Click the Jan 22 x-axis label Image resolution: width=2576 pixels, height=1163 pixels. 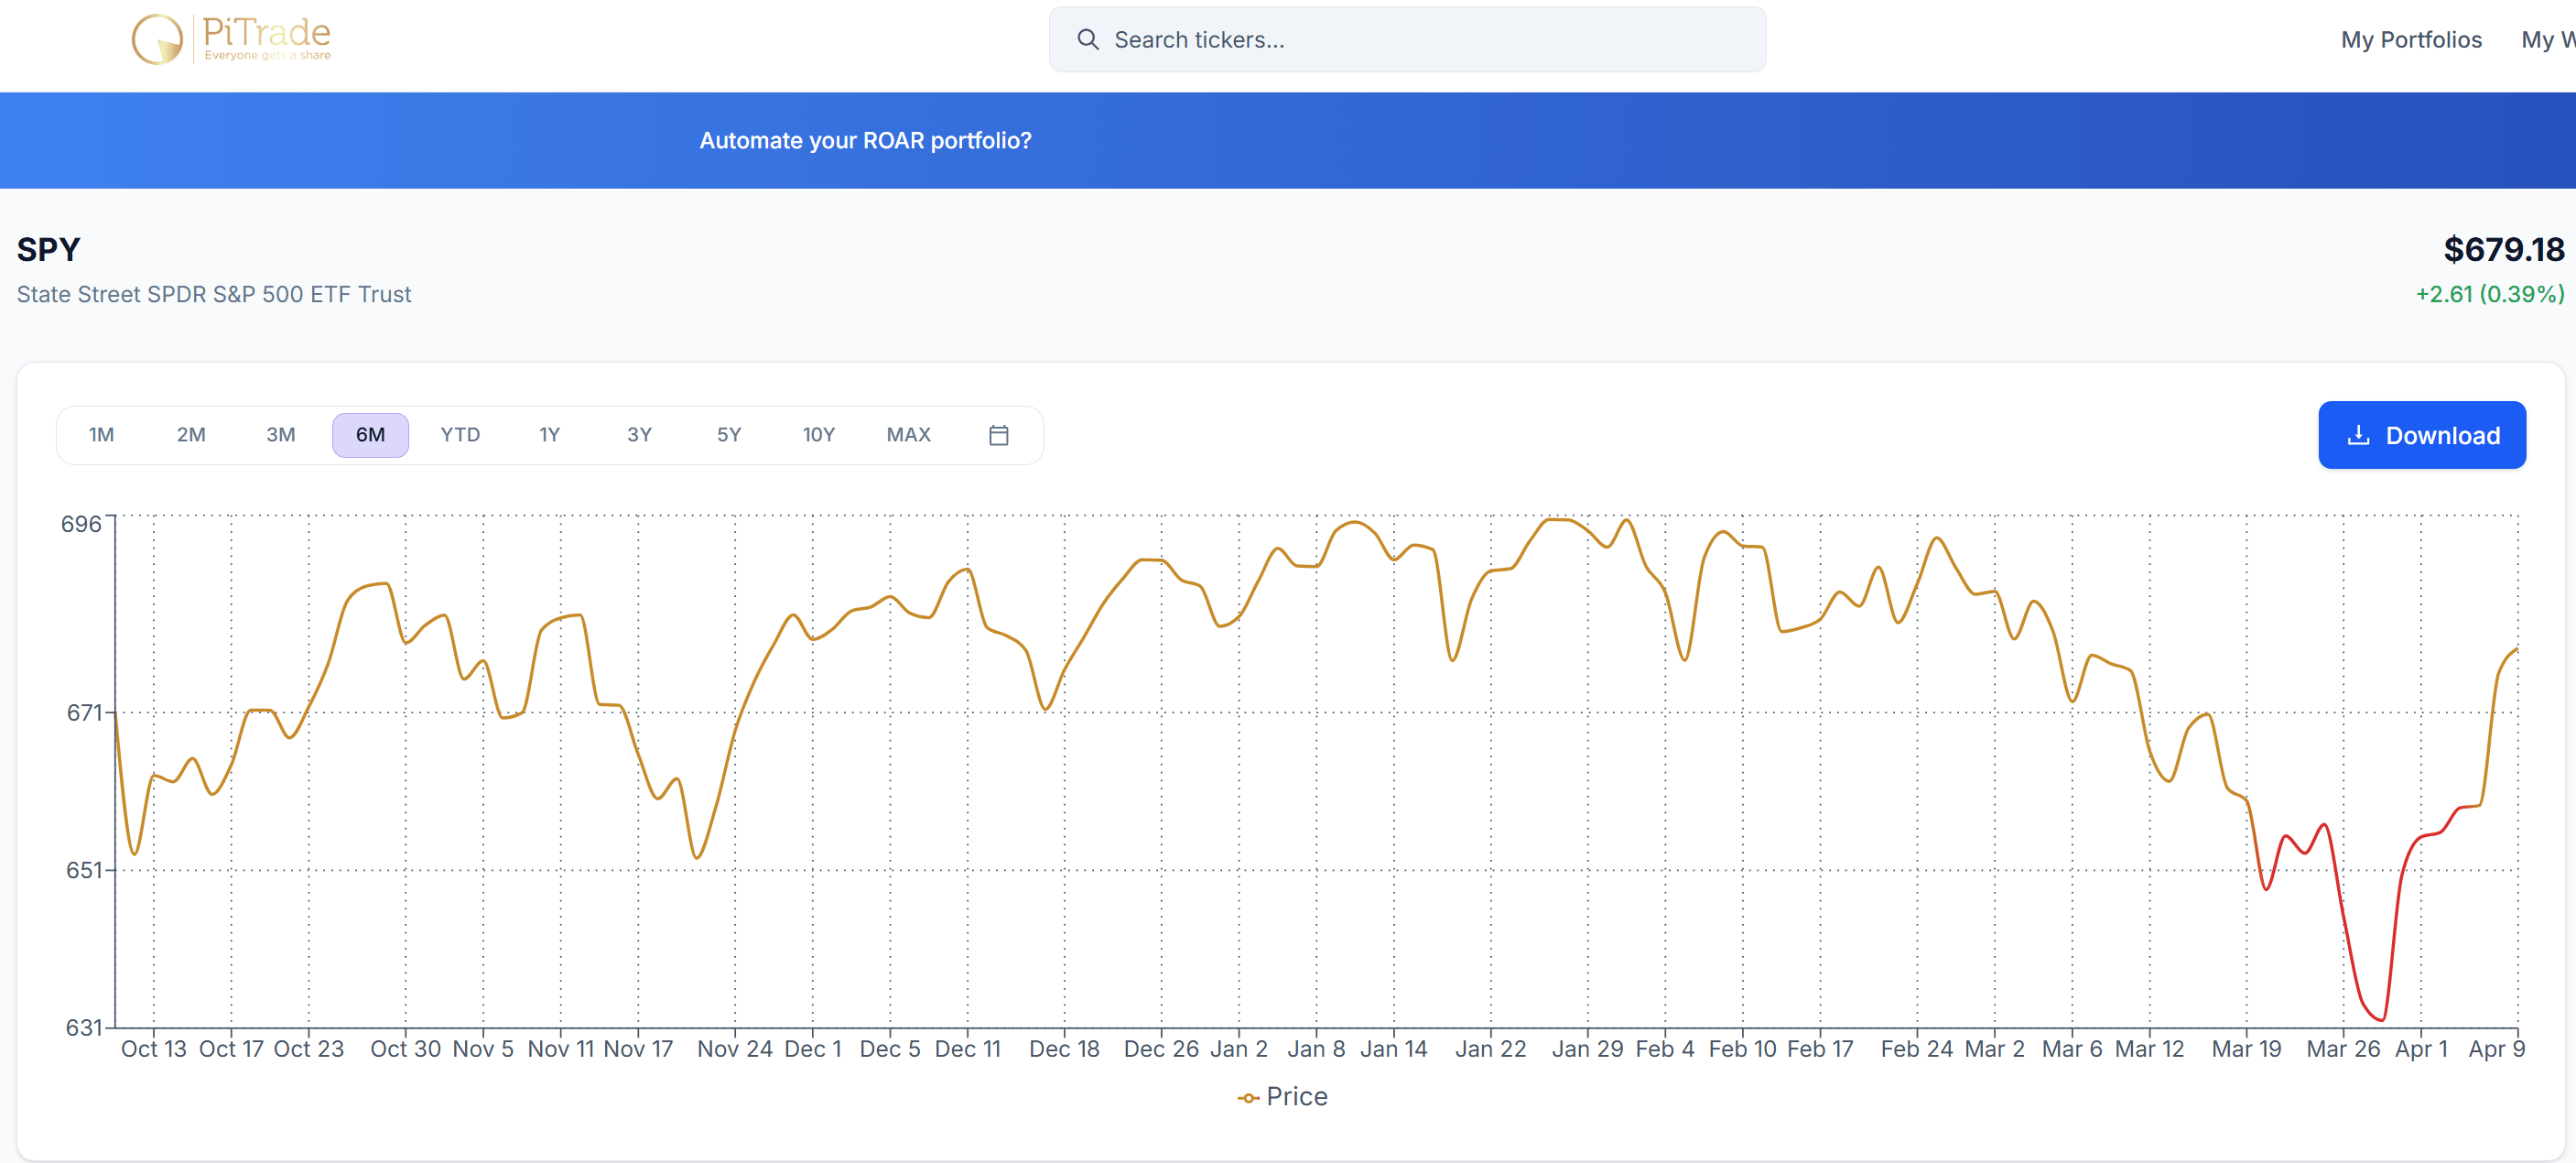pyautogui.click(x=1490, y=1049)
